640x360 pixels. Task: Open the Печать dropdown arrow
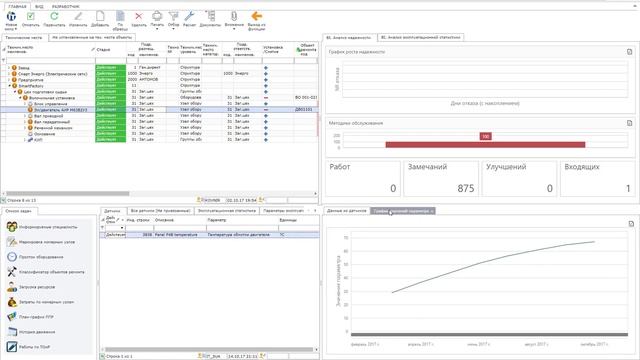pos(157,29)
